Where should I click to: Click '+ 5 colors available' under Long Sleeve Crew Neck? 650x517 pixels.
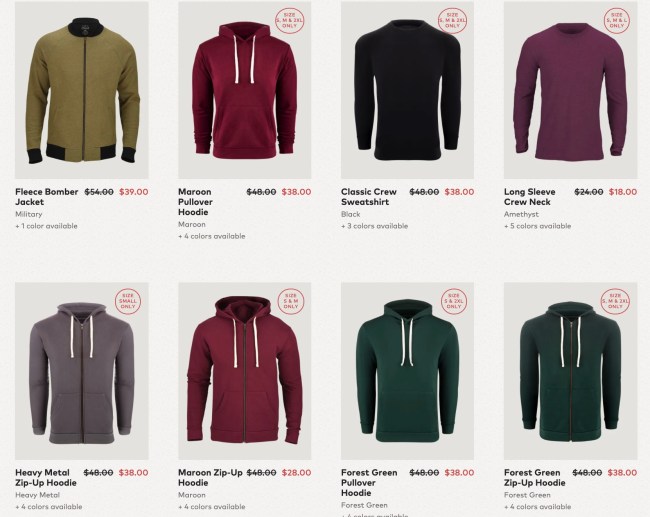tap(537, 226)
